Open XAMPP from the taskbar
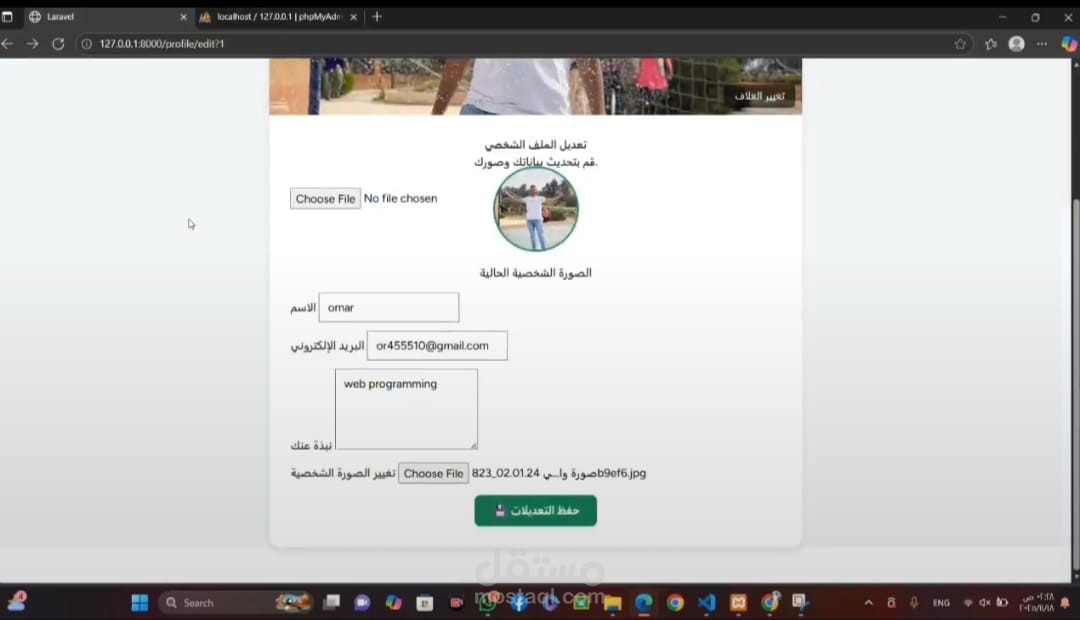Image resolution: width=1080 pixels, height=620 pixels. pos(738,603)
